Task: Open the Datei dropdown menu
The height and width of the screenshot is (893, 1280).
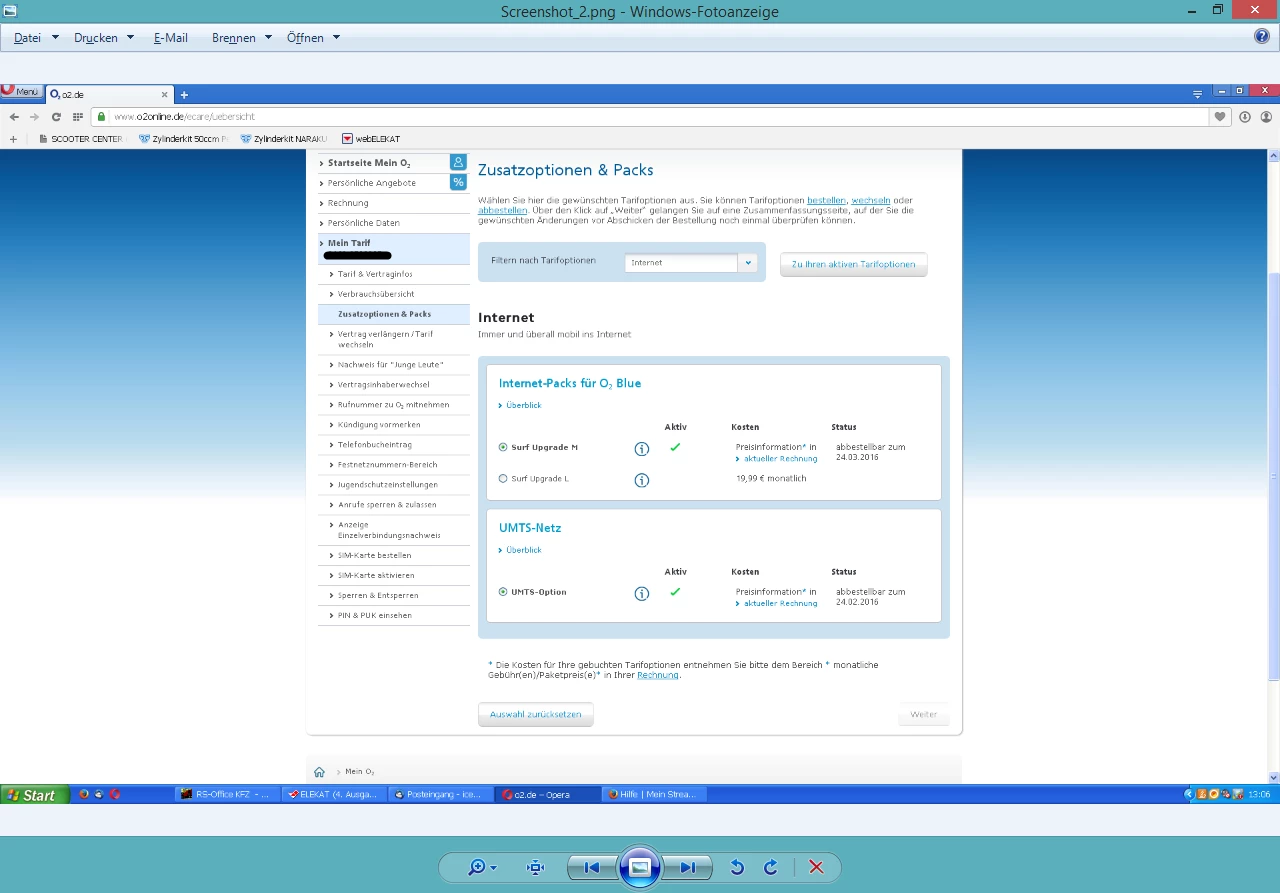Action: [36, 38]
